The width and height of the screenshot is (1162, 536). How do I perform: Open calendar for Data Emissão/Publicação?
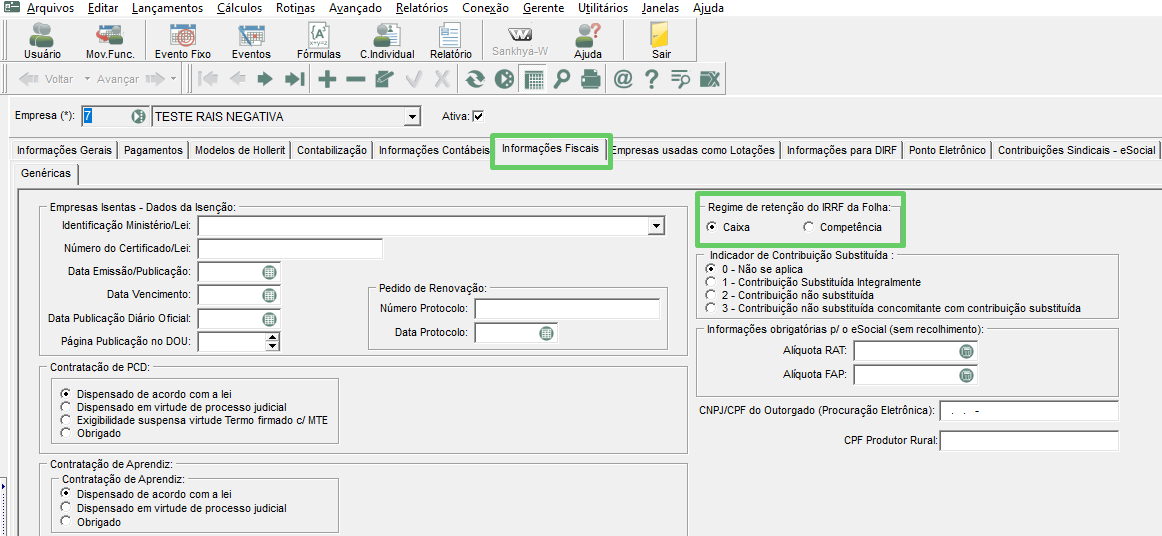click(x=269, y=271)
